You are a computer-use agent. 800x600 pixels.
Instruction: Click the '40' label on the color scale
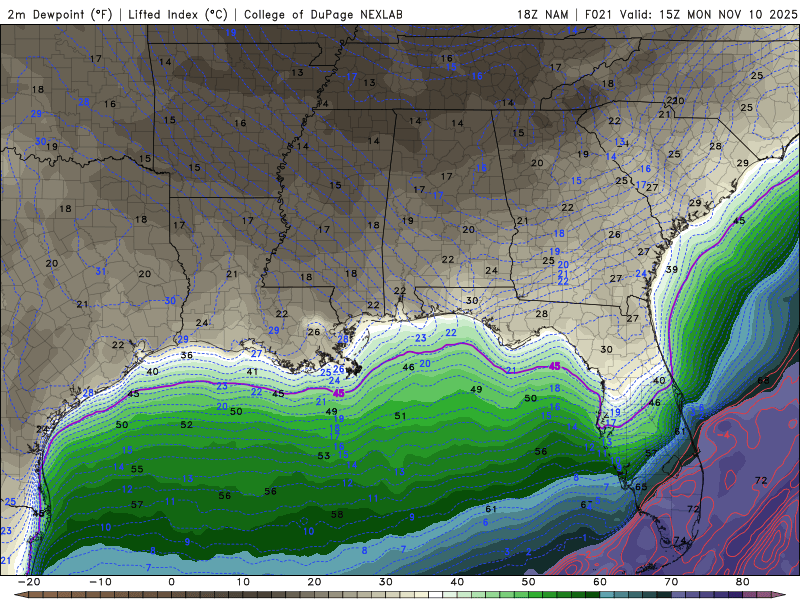coord(457,582)
